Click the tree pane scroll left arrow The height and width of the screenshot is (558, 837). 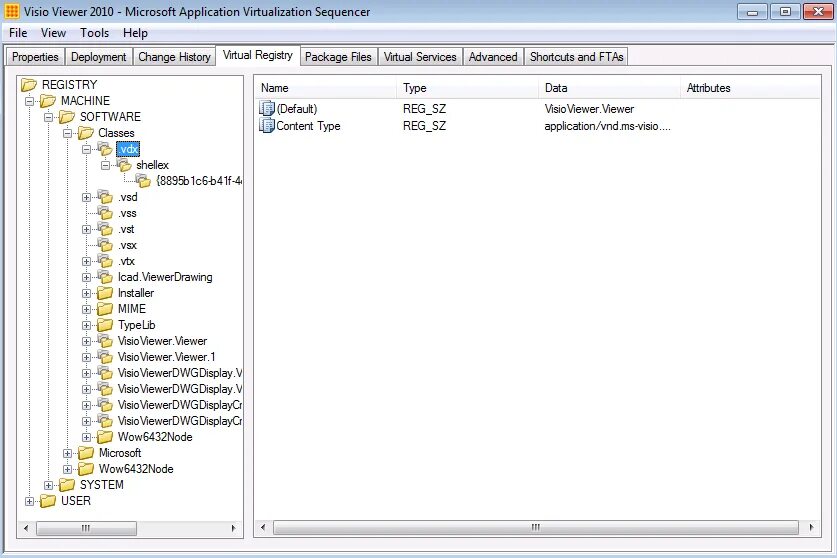tap(26, 528)
